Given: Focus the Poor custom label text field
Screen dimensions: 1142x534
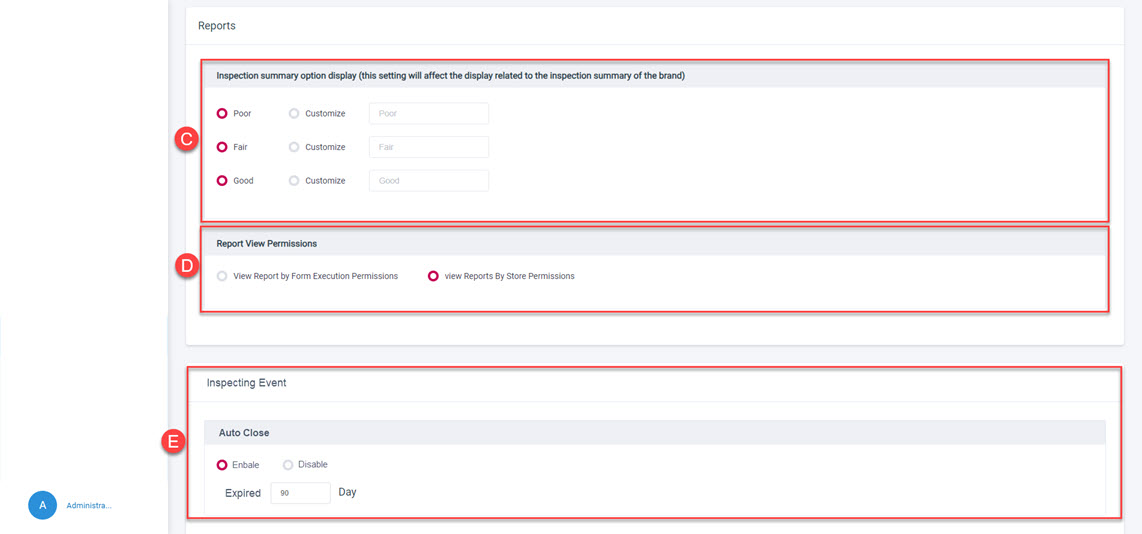Looking at the screenshot, I should [x=428, y=114].
